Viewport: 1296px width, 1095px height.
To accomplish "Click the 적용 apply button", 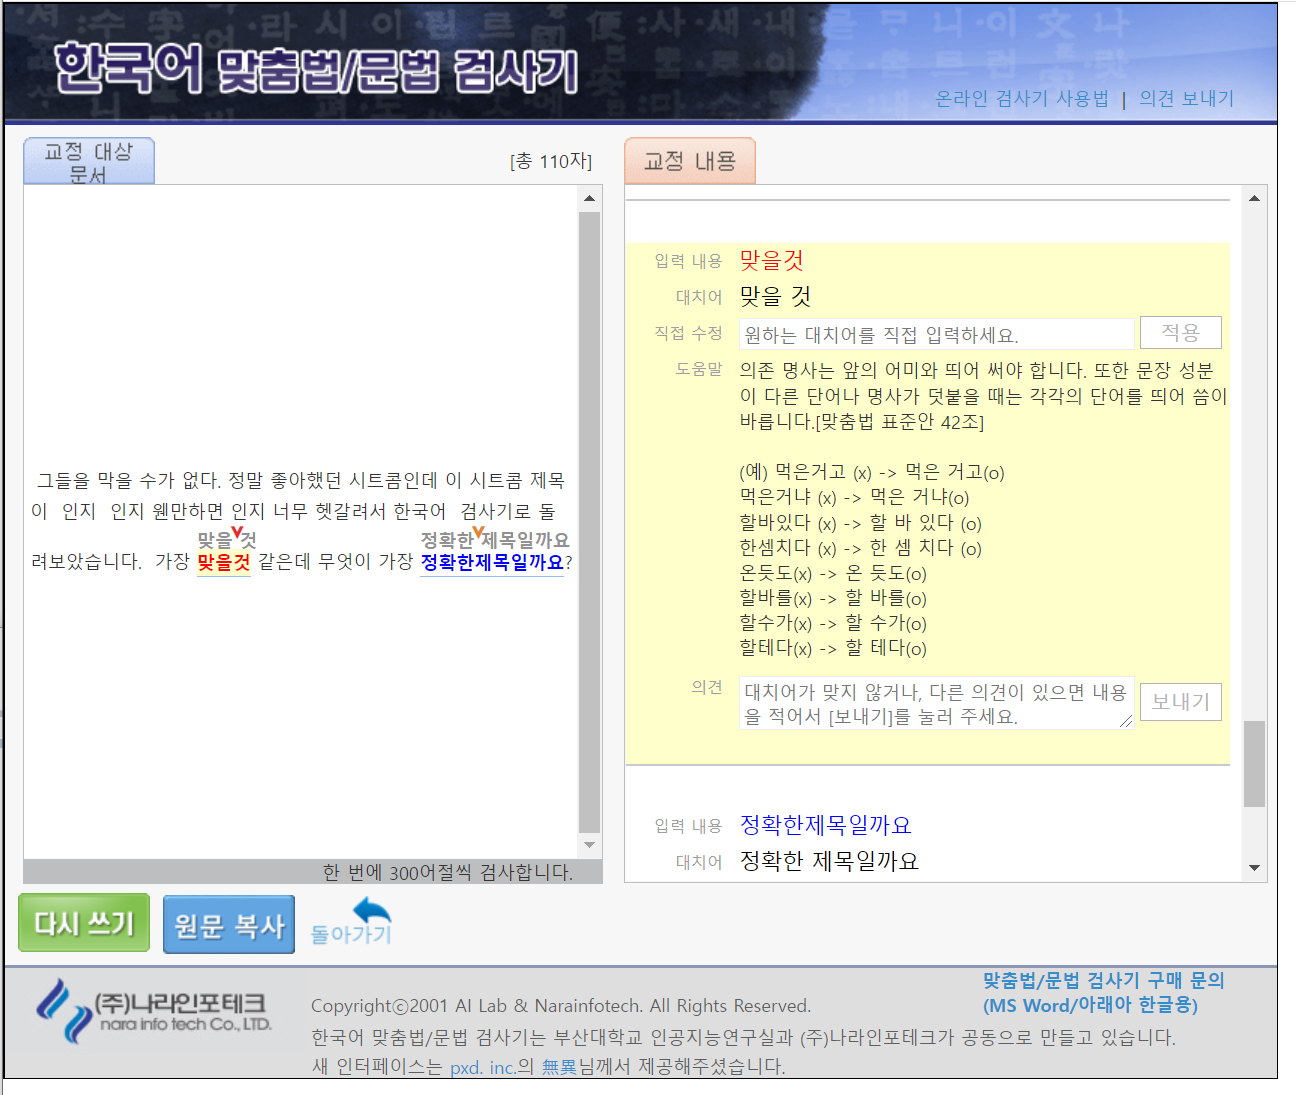I will [x=1180, y=332].
